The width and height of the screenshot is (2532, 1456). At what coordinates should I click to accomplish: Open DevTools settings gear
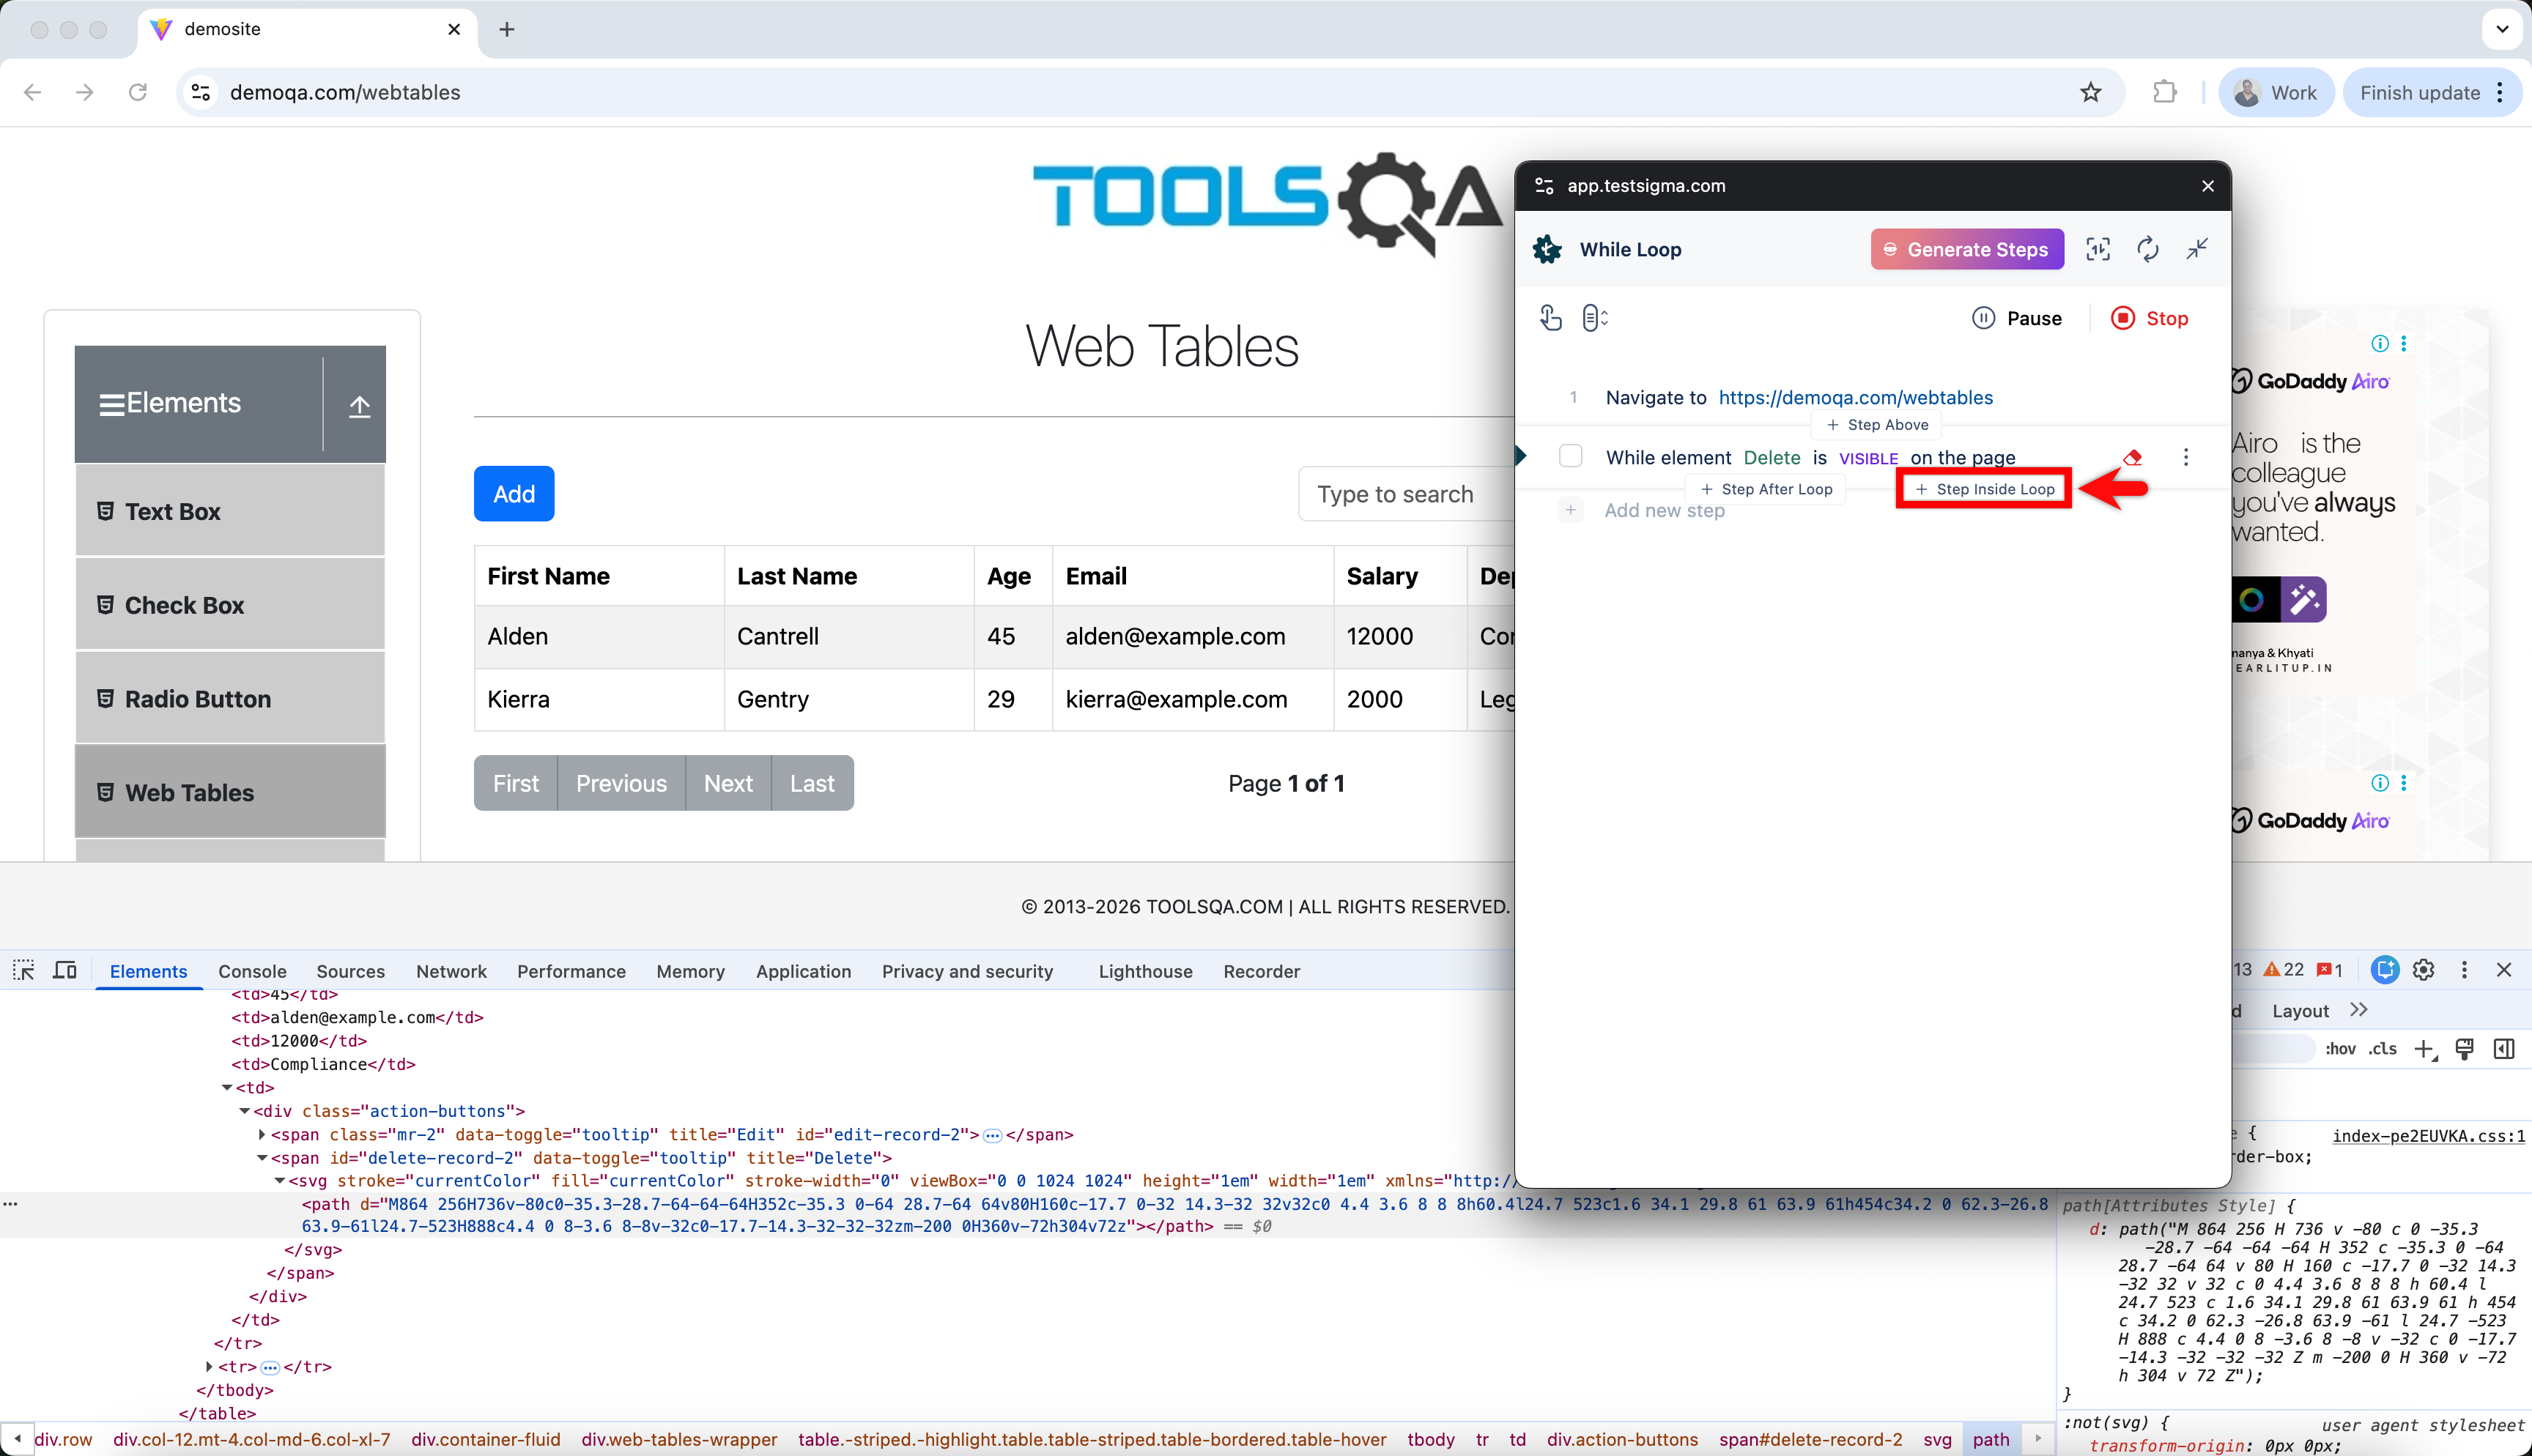2423,970
